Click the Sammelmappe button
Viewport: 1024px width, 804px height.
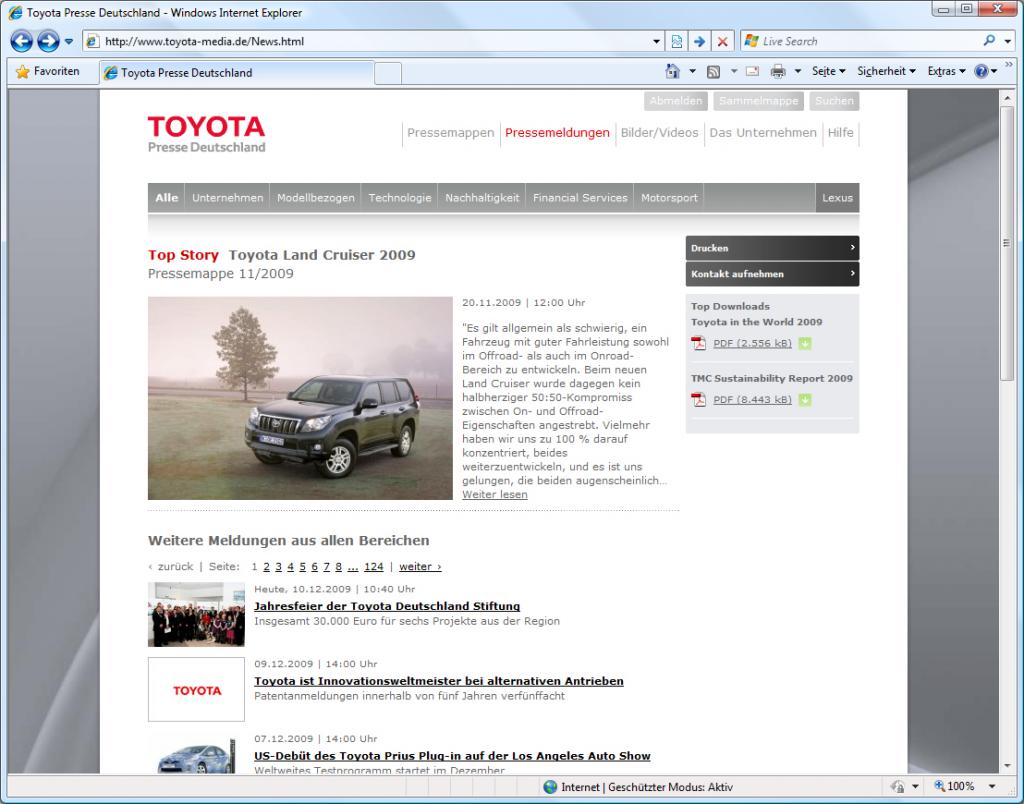tap(758, 101)
